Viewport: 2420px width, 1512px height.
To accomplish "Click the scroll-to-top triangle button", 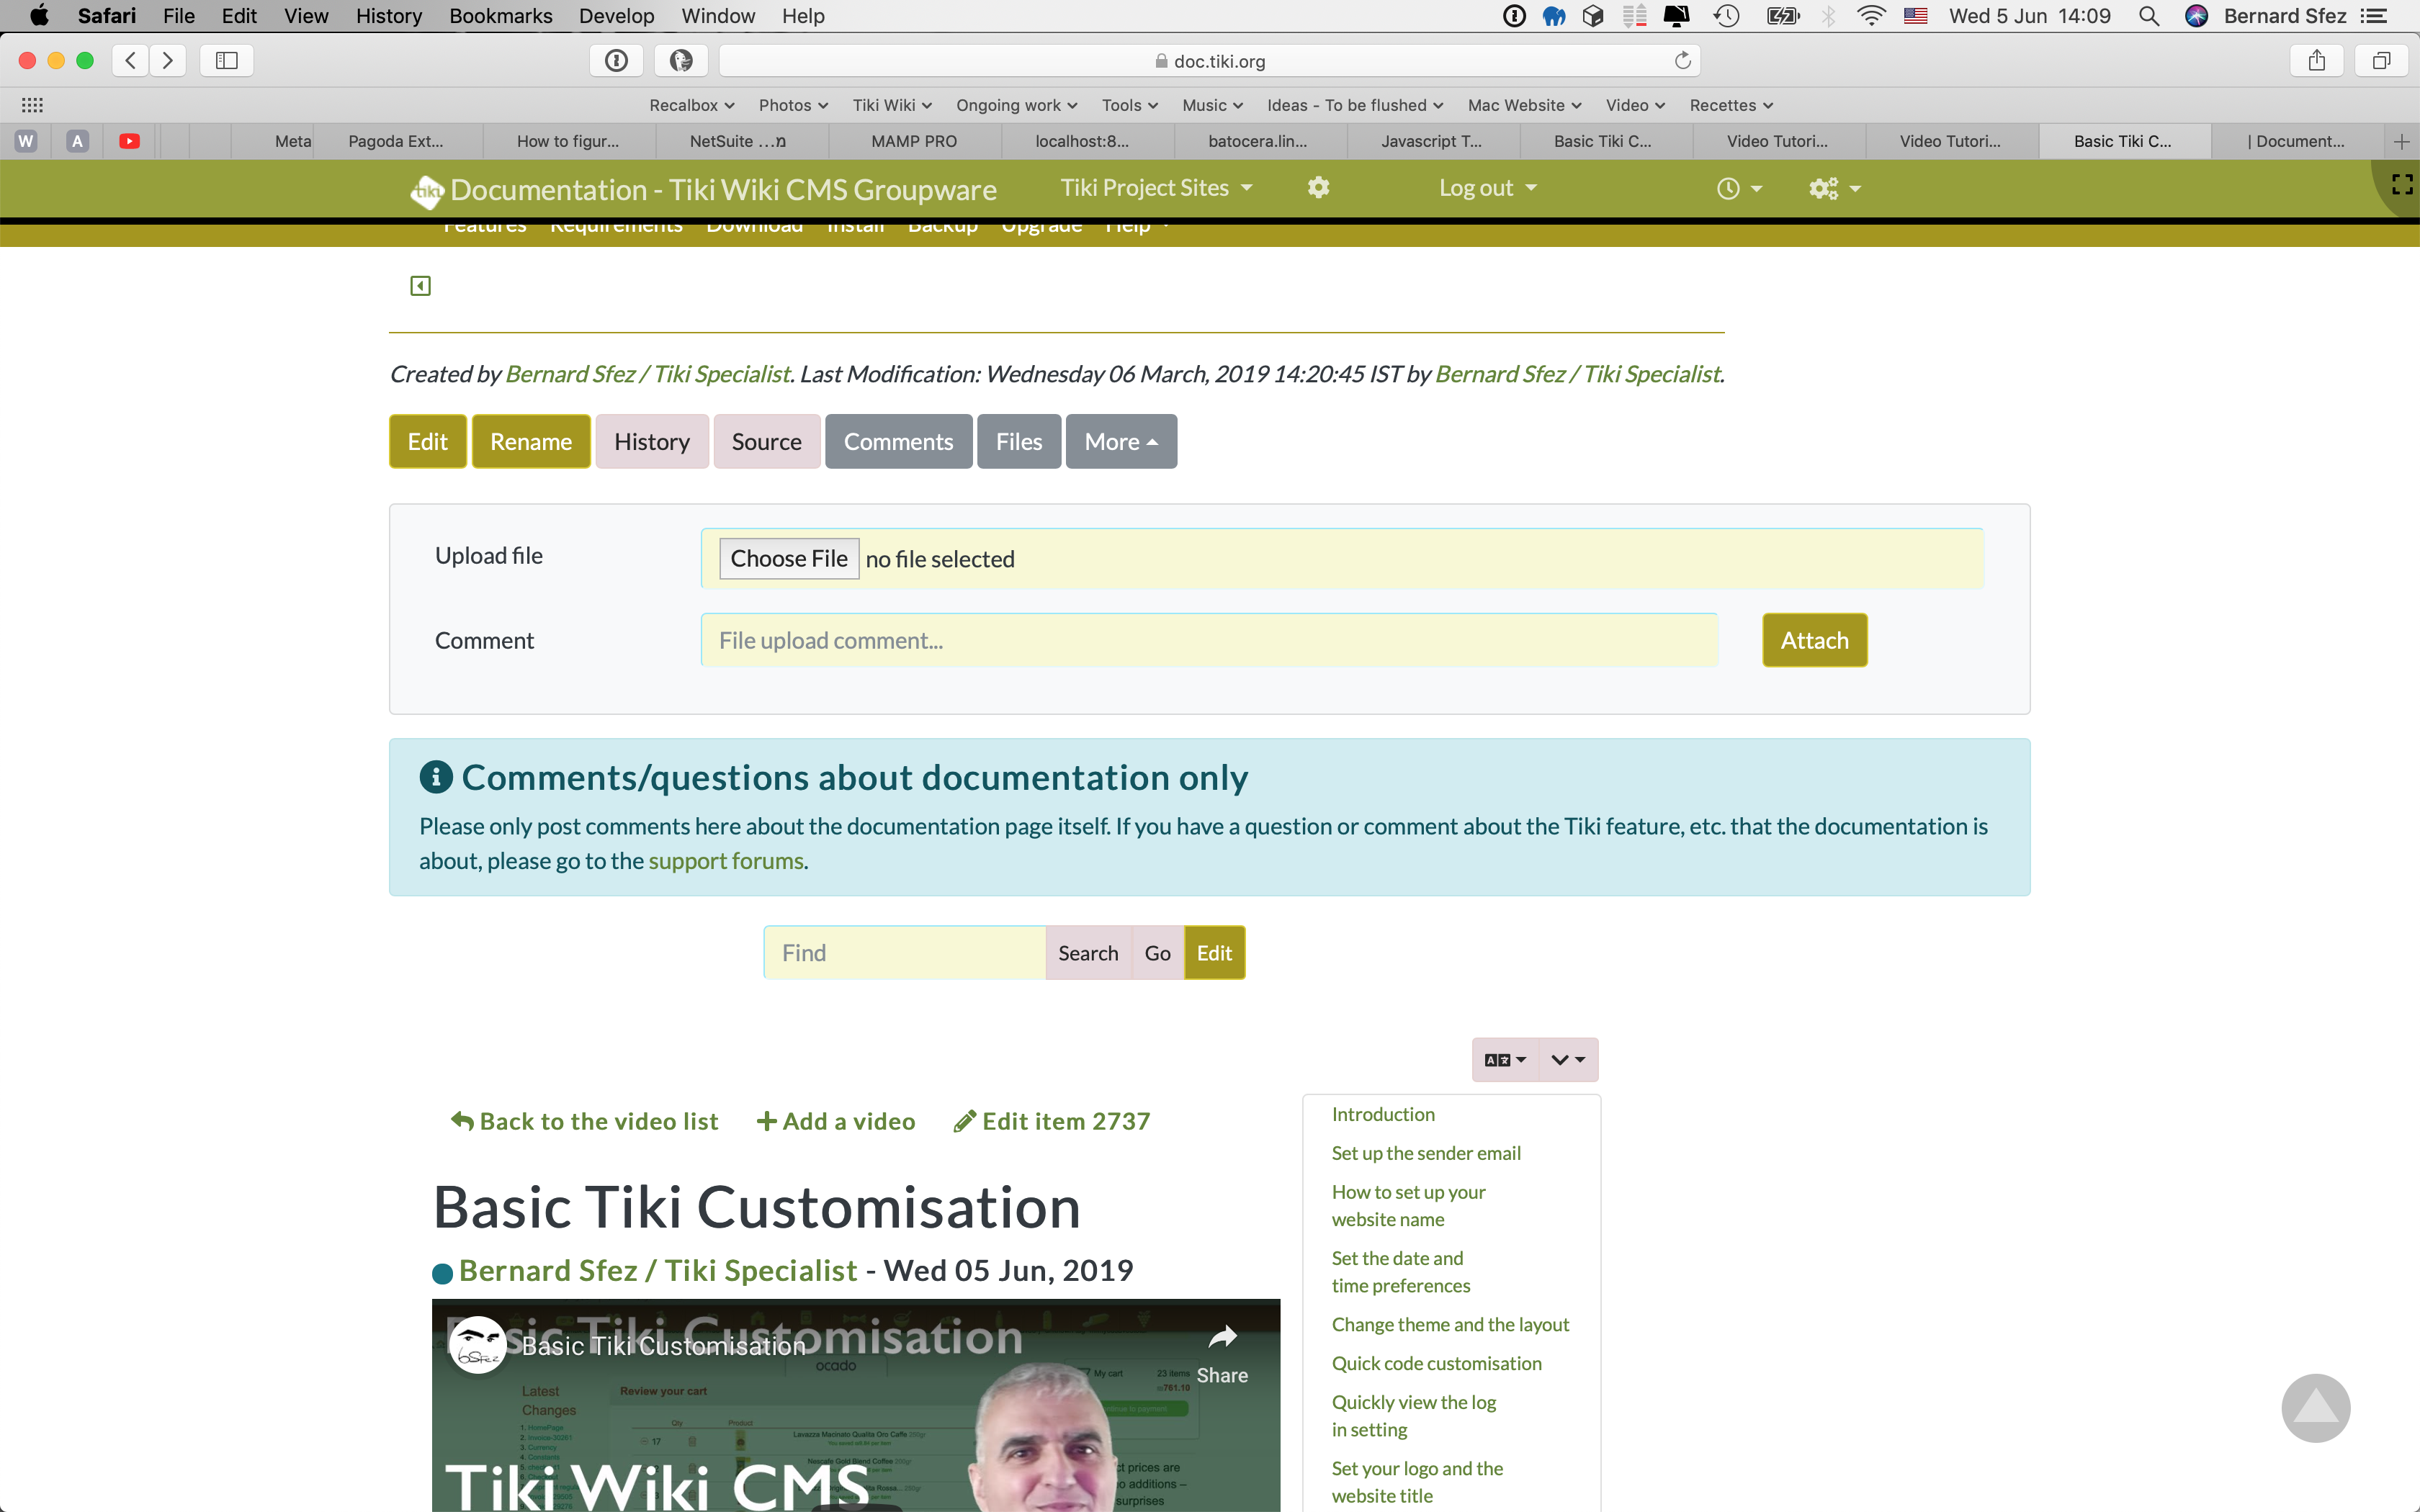I will 2315,1408.
